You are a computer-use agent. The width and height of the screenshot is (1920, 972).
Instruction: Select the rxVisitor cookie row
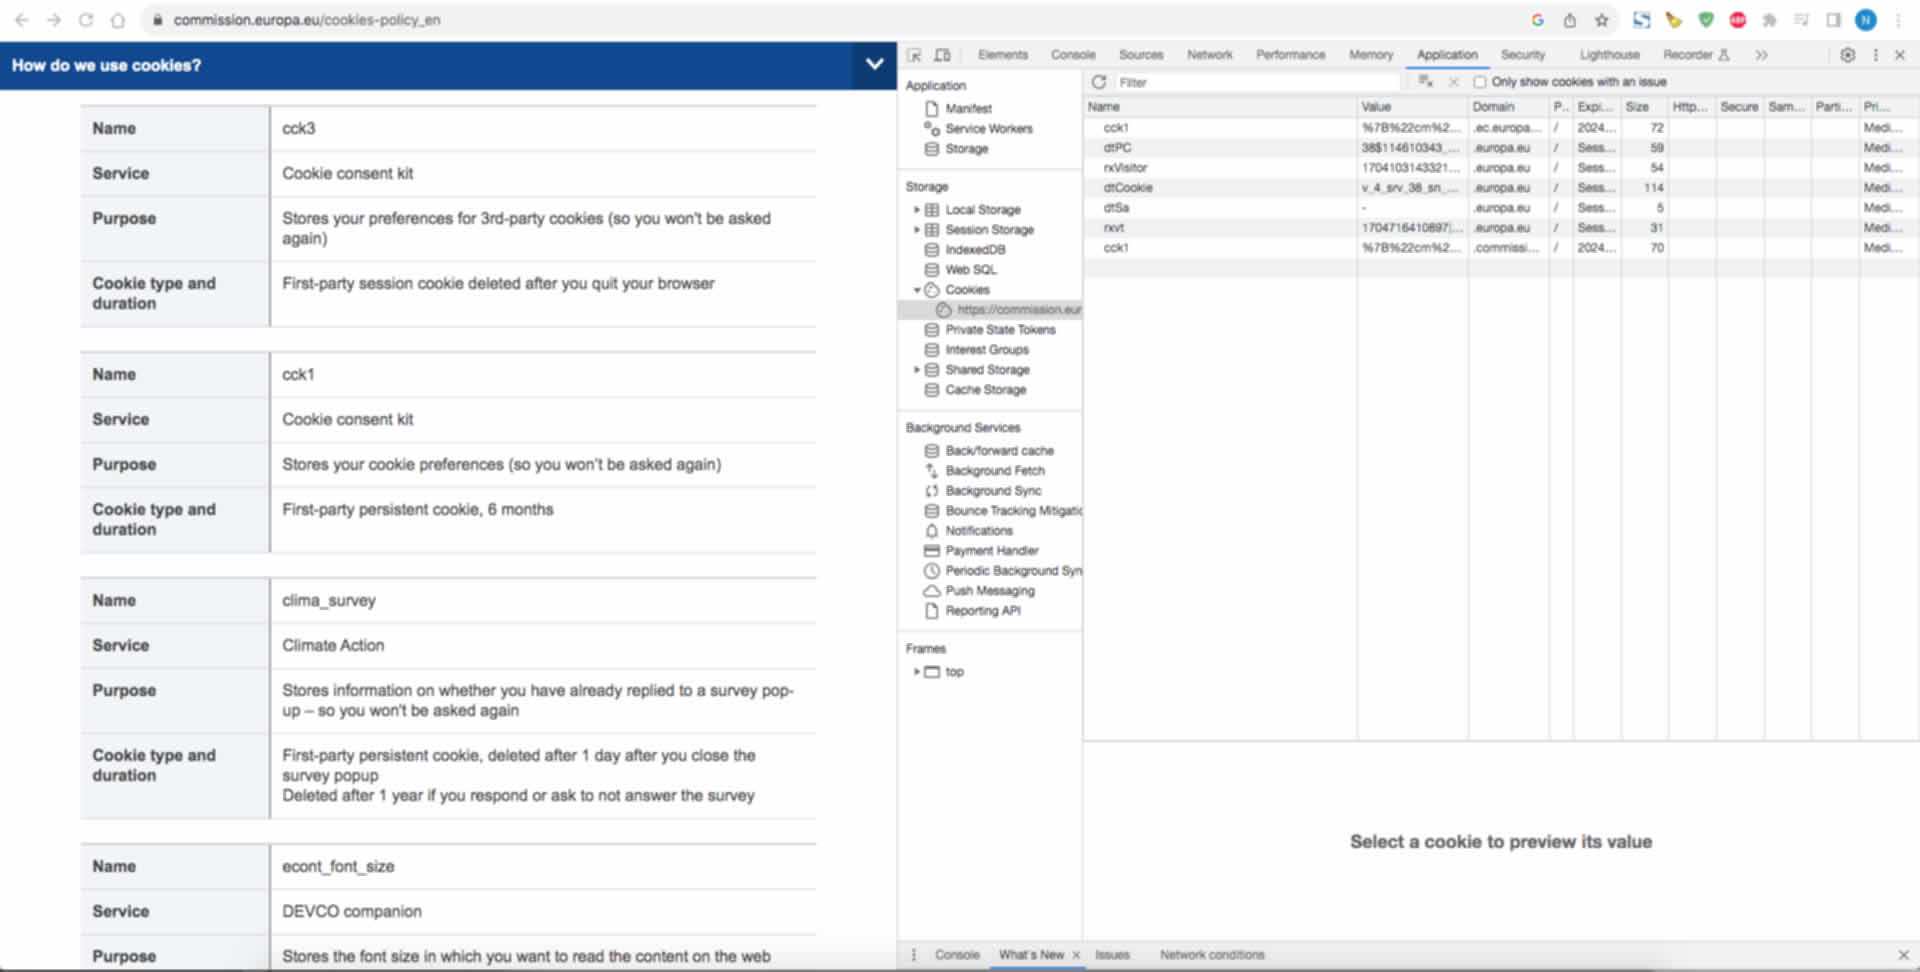pos(1501,168)
